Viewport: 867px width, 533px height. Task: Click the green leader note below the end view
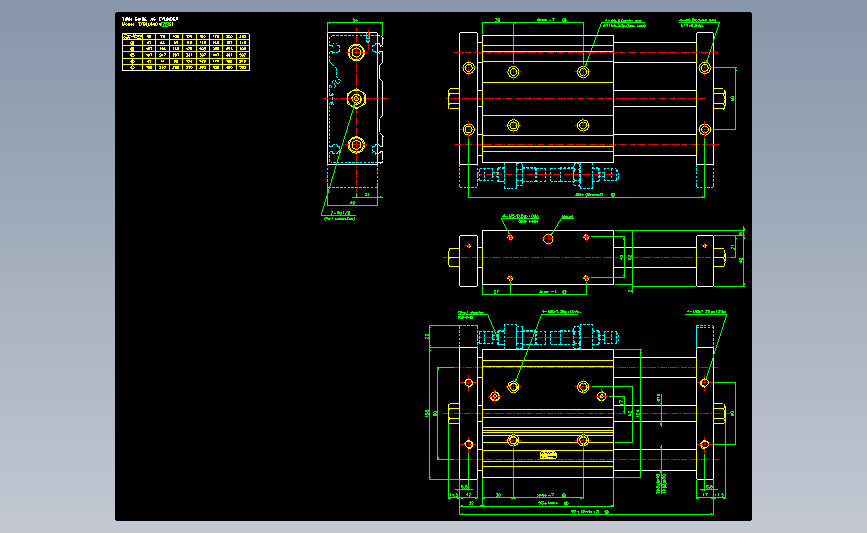point(340,216)
